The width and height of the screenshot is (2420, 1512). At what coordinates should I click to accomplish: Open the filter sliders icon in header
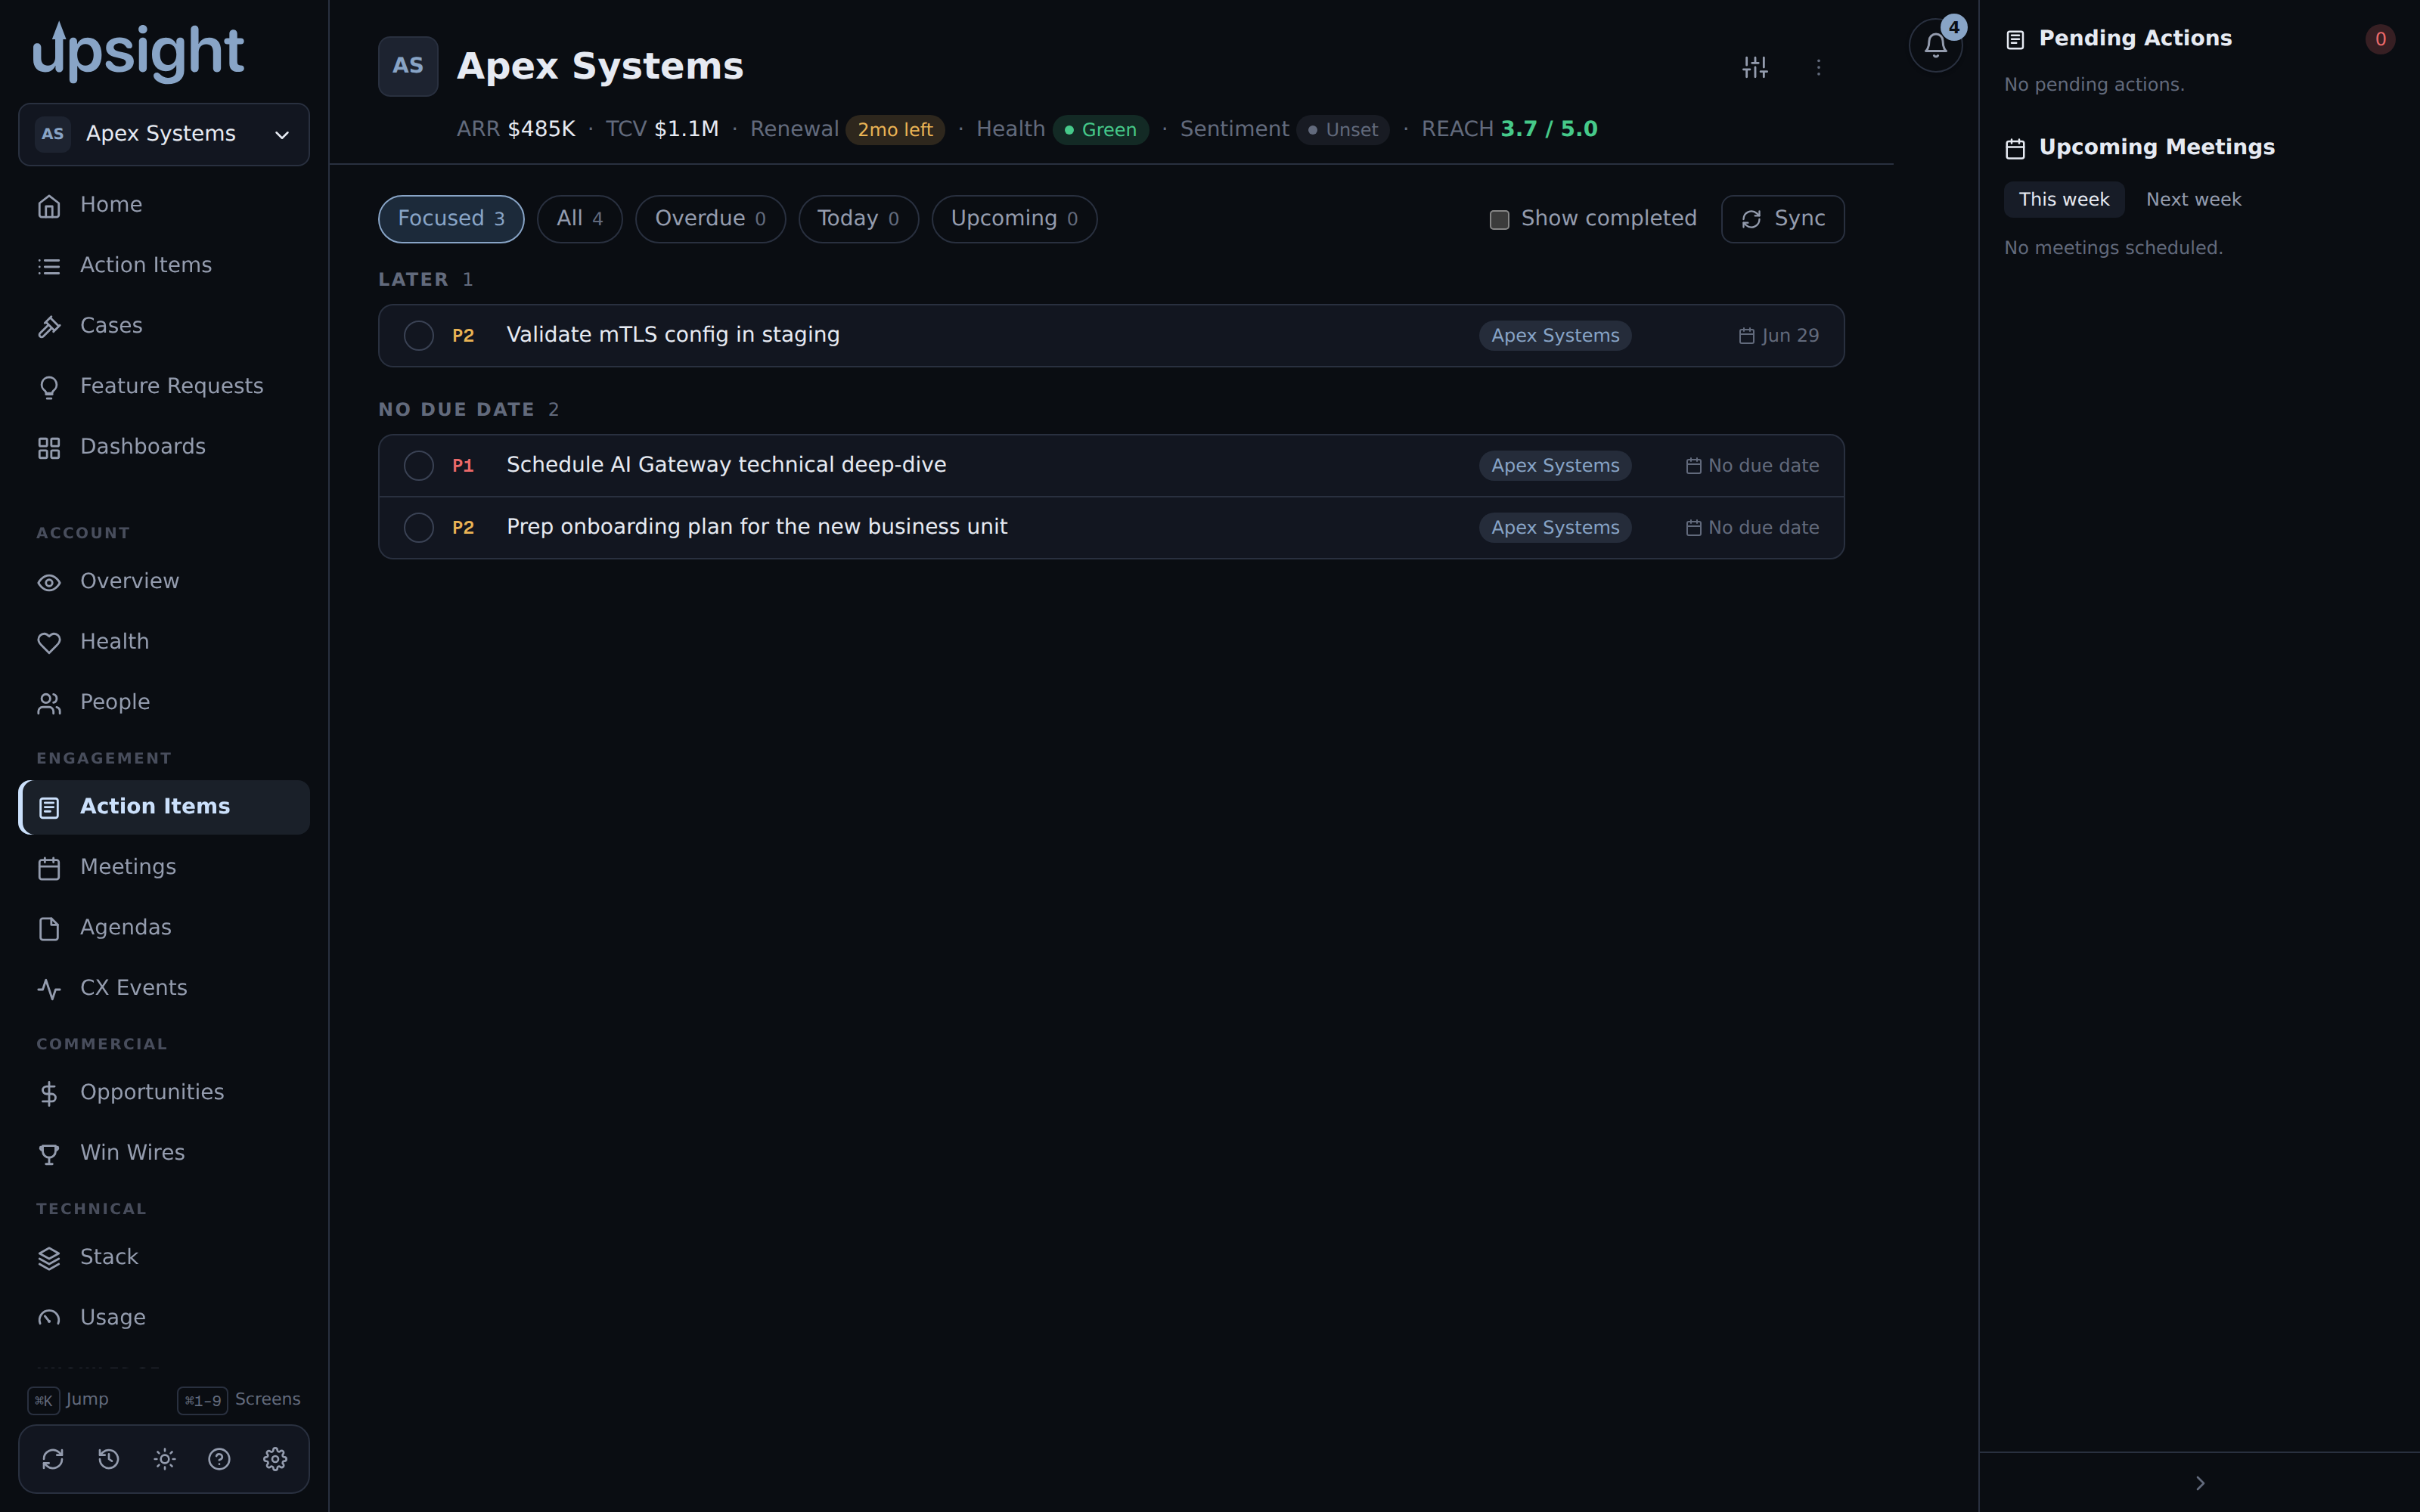[x=1755, y=67]
